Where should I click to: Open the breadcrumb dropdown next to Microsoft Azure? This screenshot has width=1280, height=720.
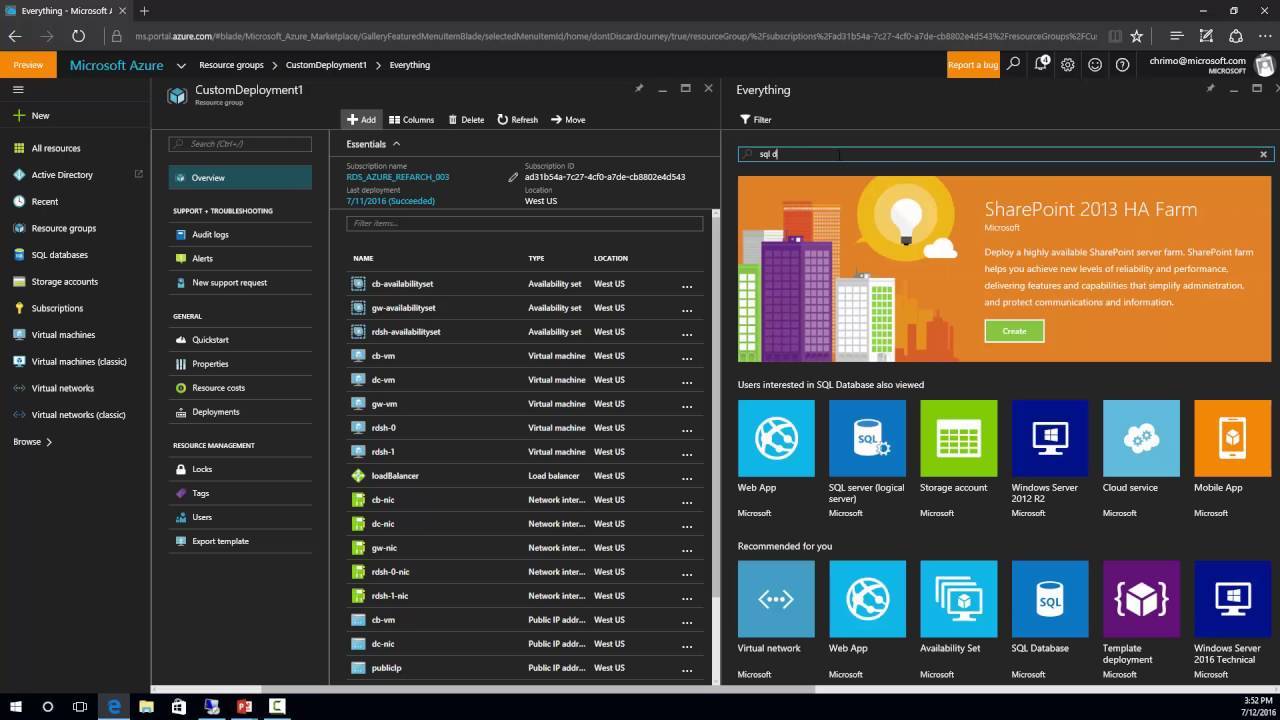181,65
